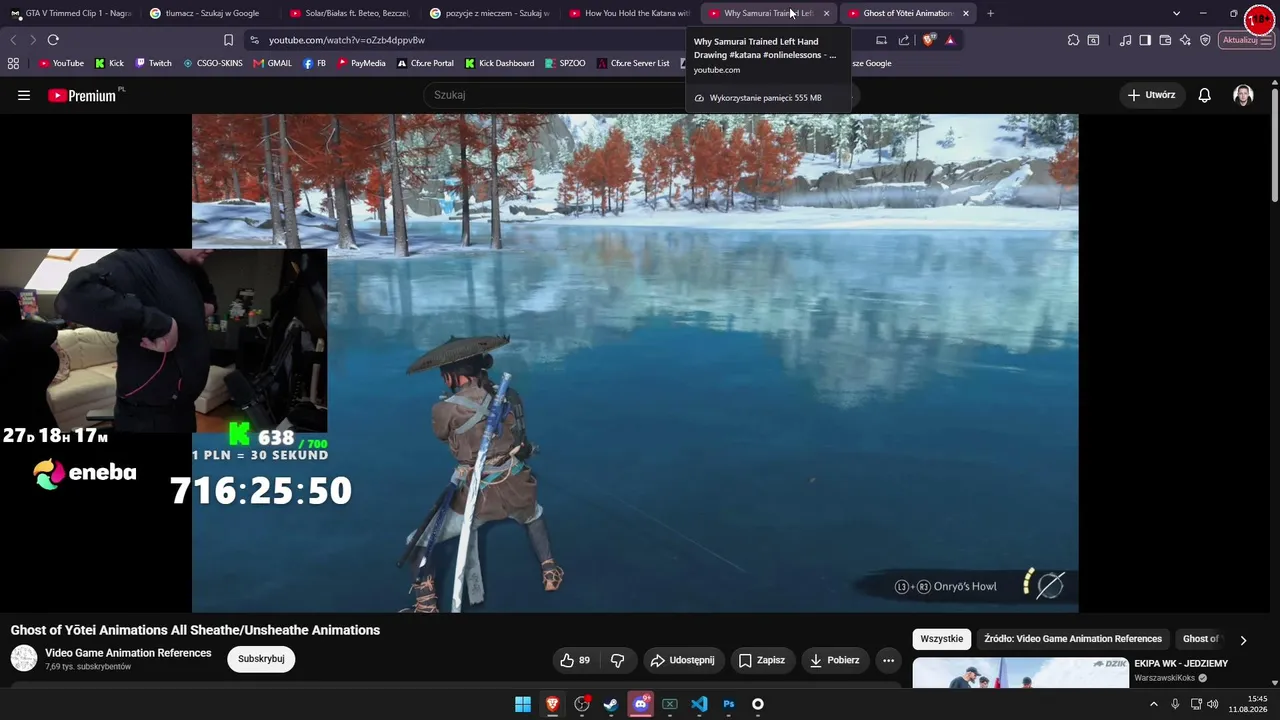Open the CSGO-SKINS bookmark
Screen dimensions: 1280x720
tap(212, 63)
